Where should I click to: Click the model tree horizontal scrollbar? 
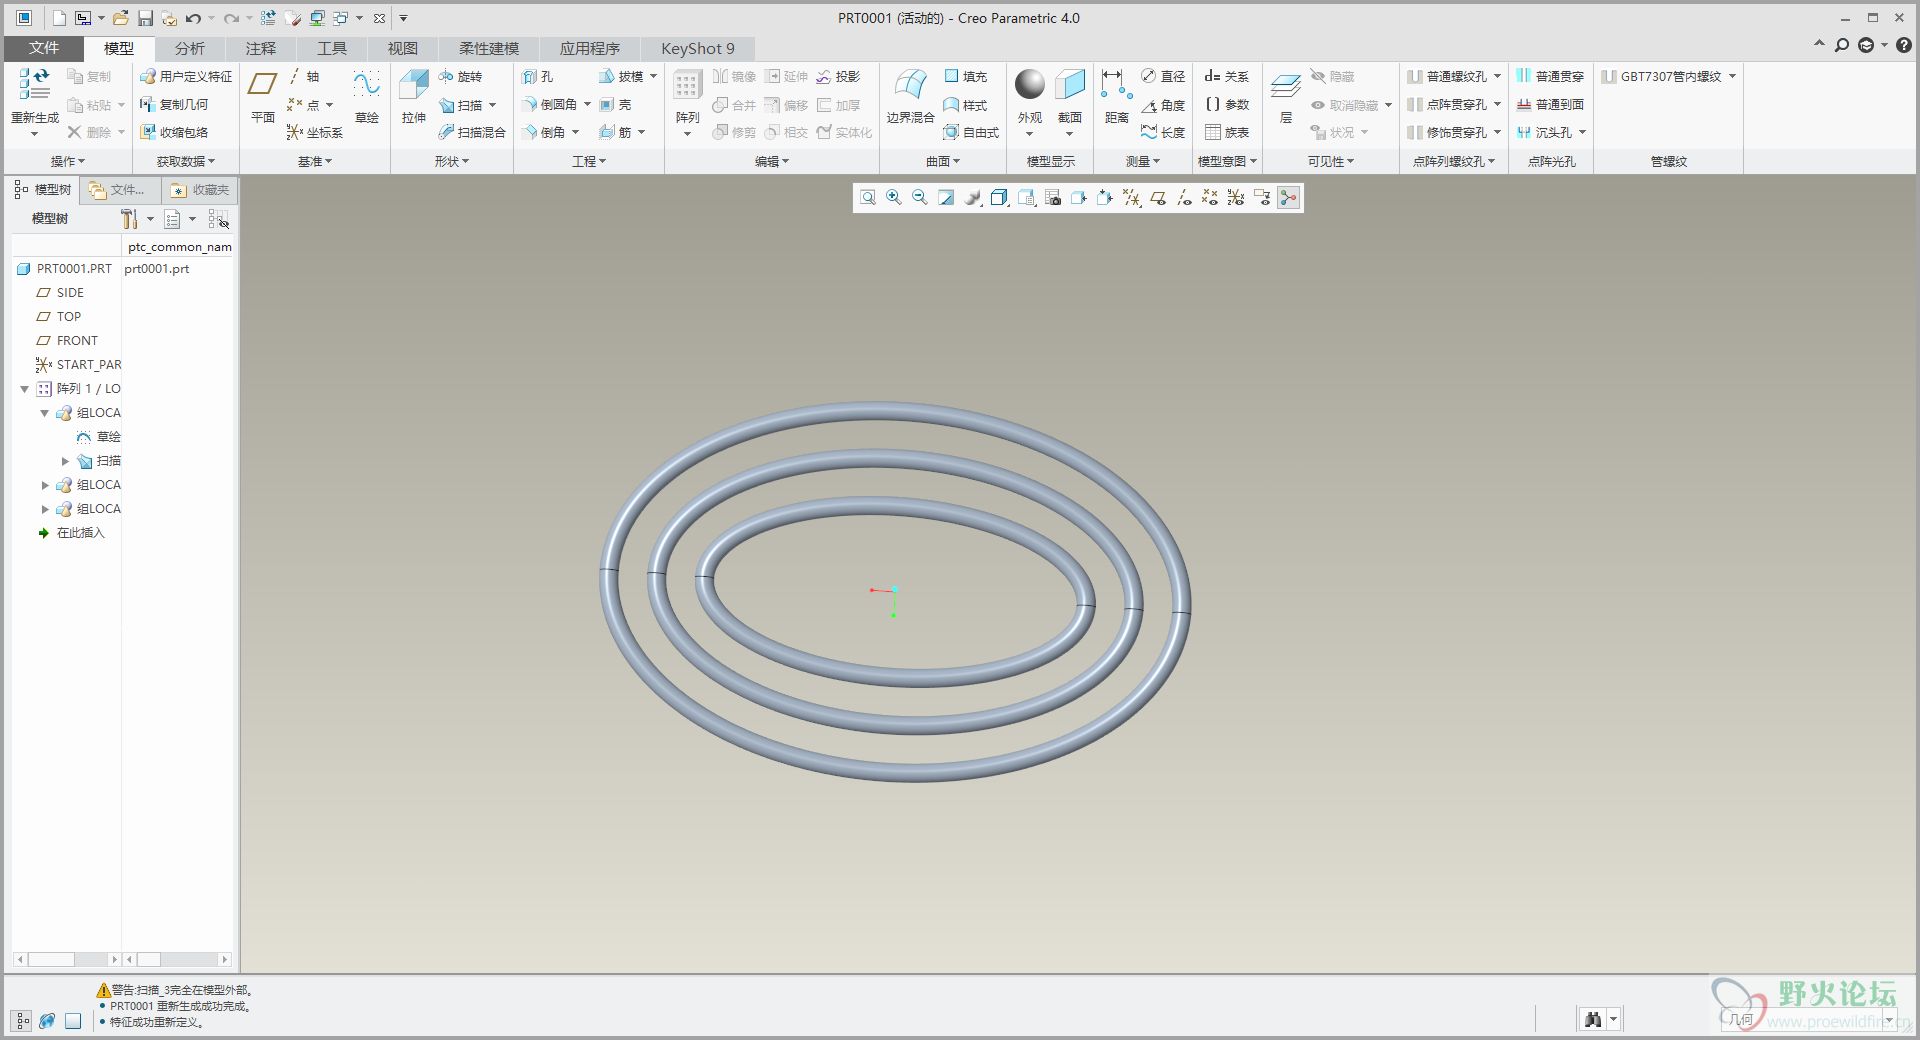(66, 959)
